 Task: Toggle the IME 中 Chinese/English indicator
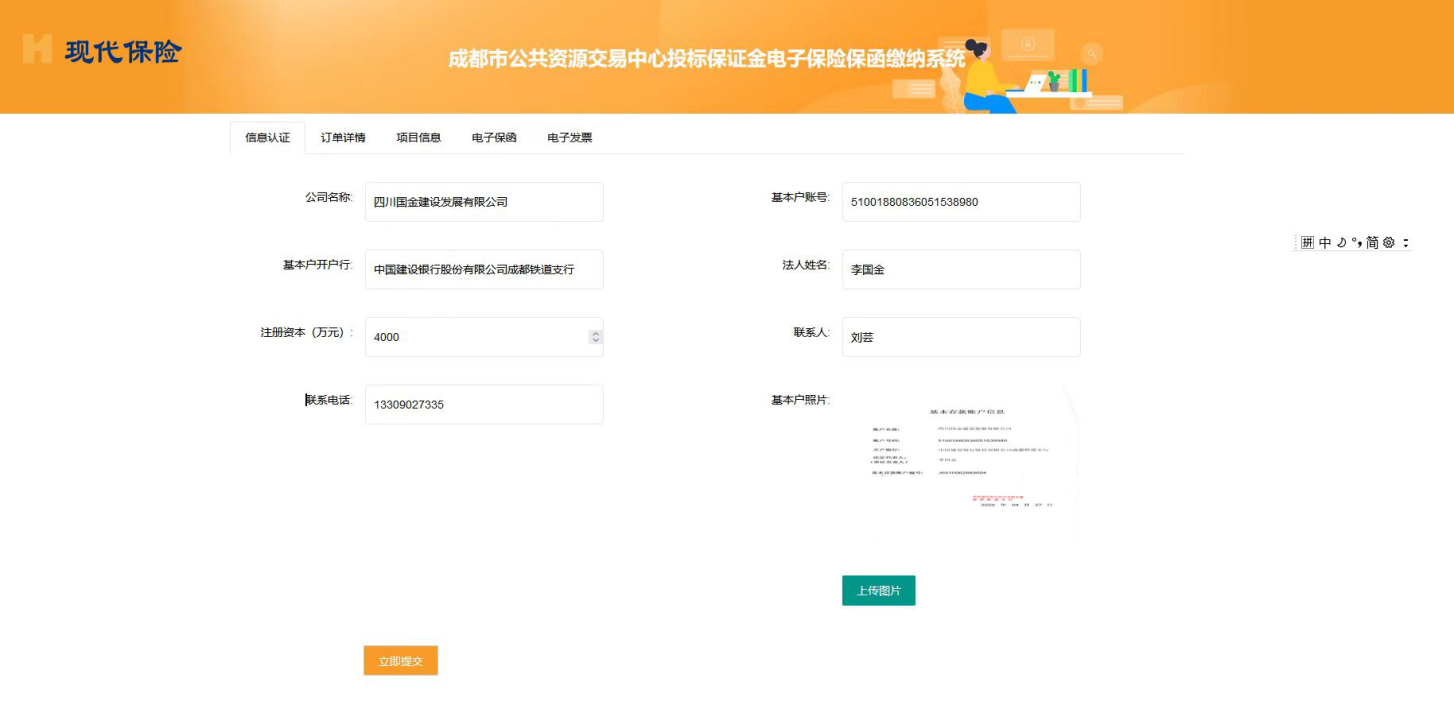(x=1325, y=243)
